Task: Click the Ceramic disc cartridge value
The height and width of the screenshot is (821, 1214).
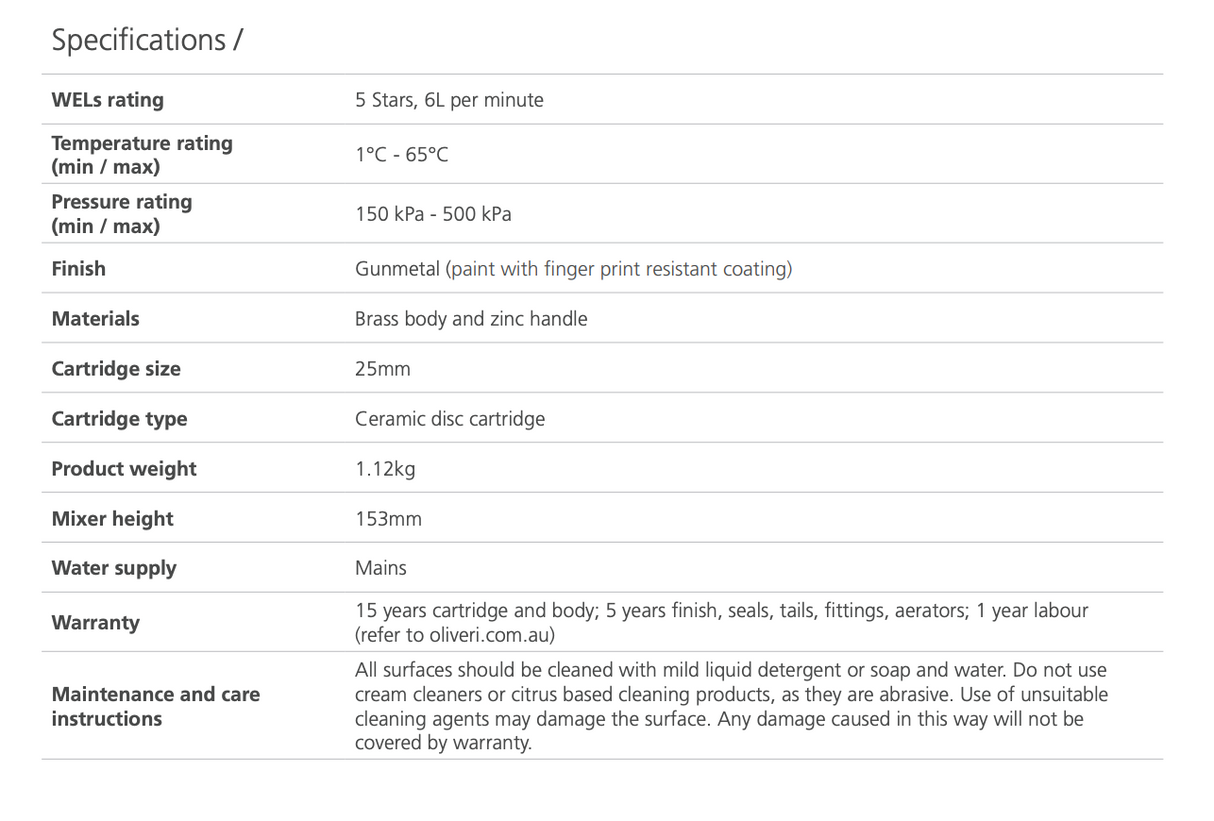Action: tap(450, 419)
